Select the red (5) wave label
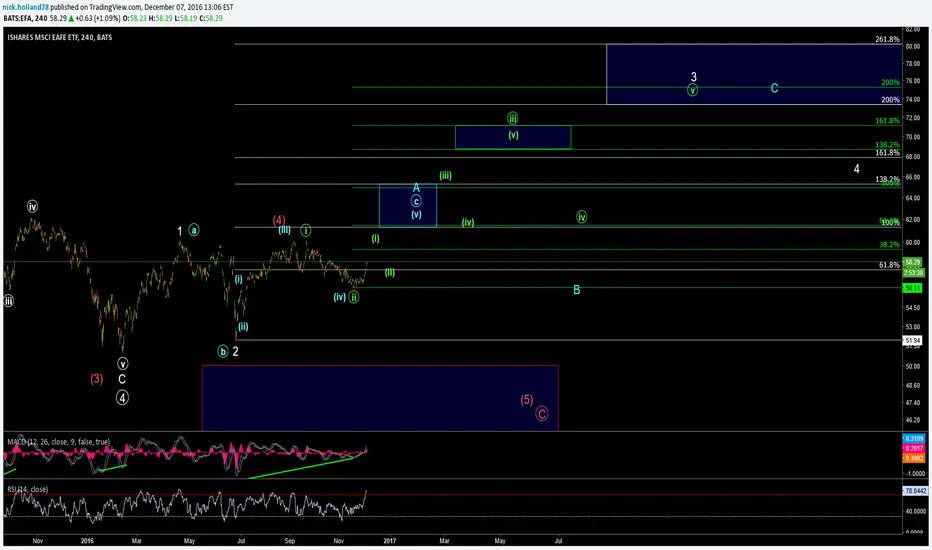 pos(527,400)
